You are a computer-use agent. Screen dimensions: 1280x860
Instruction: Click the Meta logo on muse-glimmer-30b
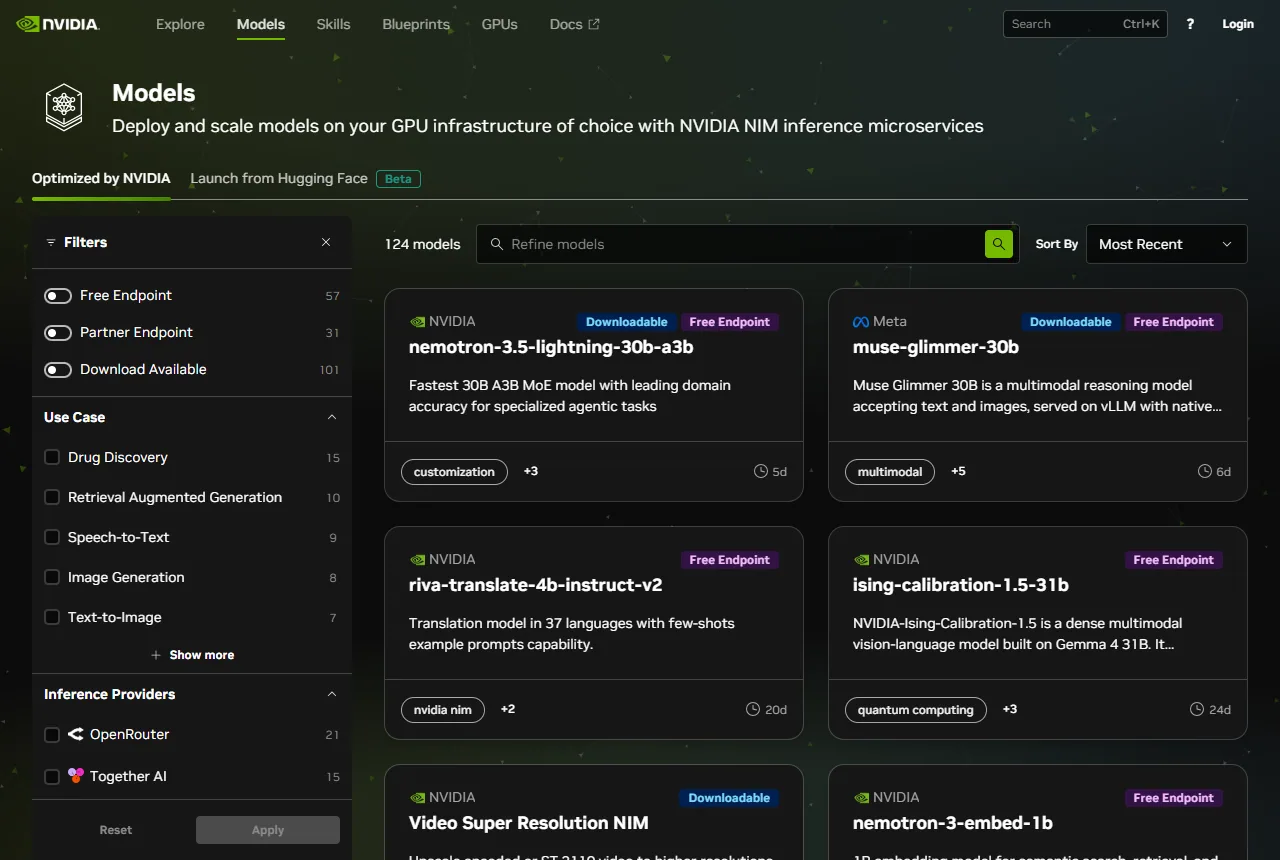(x=861, y=322)
